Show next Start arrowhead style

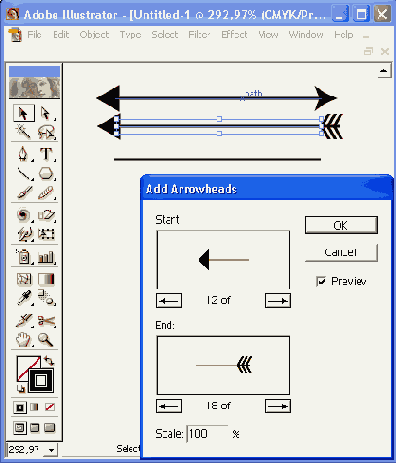(278, 301)
